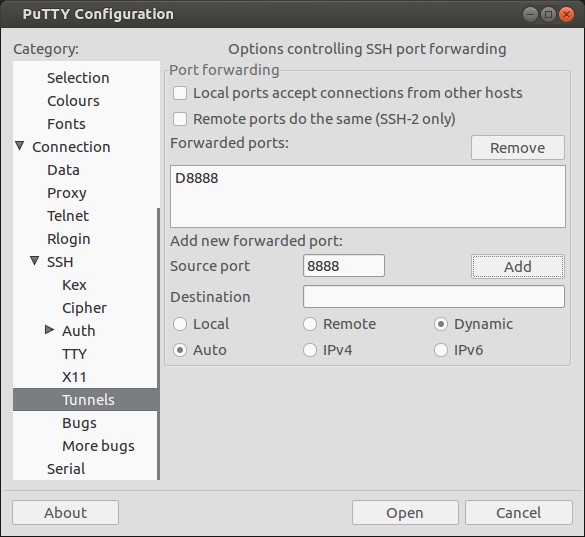Open the Serial category
Screen dimensions: 585x537
point(66,469)
